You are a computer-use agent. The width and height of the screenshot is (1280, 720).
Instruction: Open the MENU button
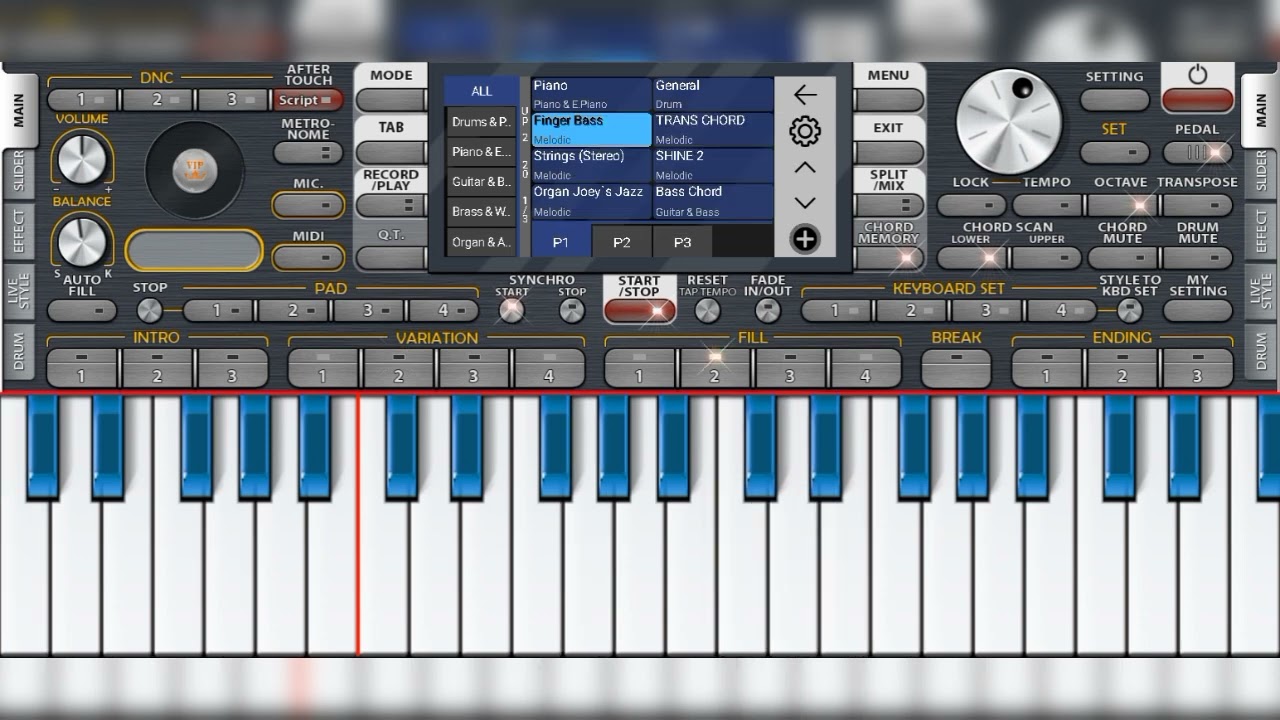[x=888, y=100]
